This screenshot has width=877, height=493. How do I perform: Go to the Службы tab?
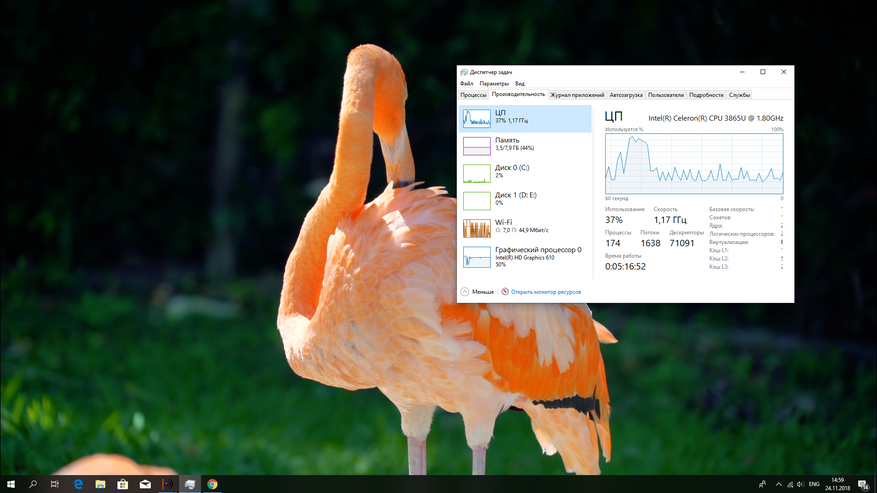(739, 95)
